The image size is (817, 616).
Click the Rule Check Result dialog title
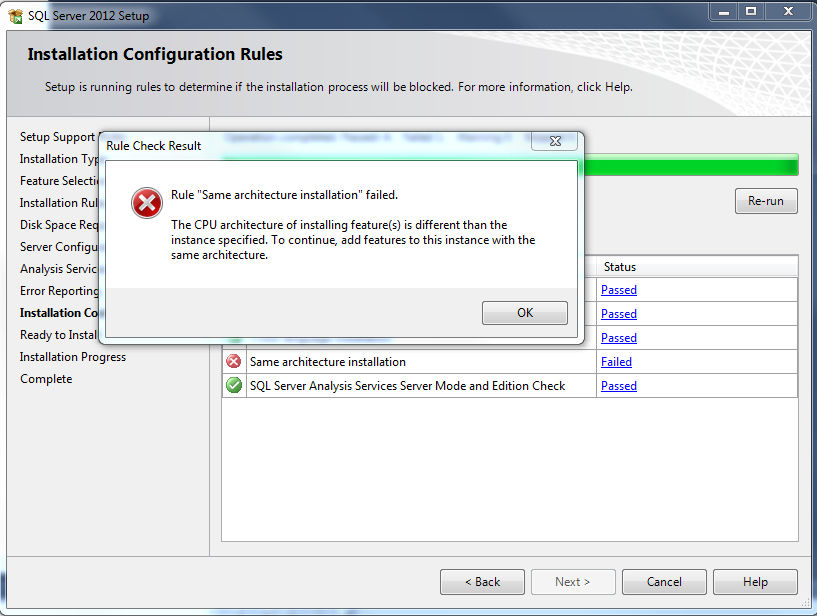tap(154, 146)
